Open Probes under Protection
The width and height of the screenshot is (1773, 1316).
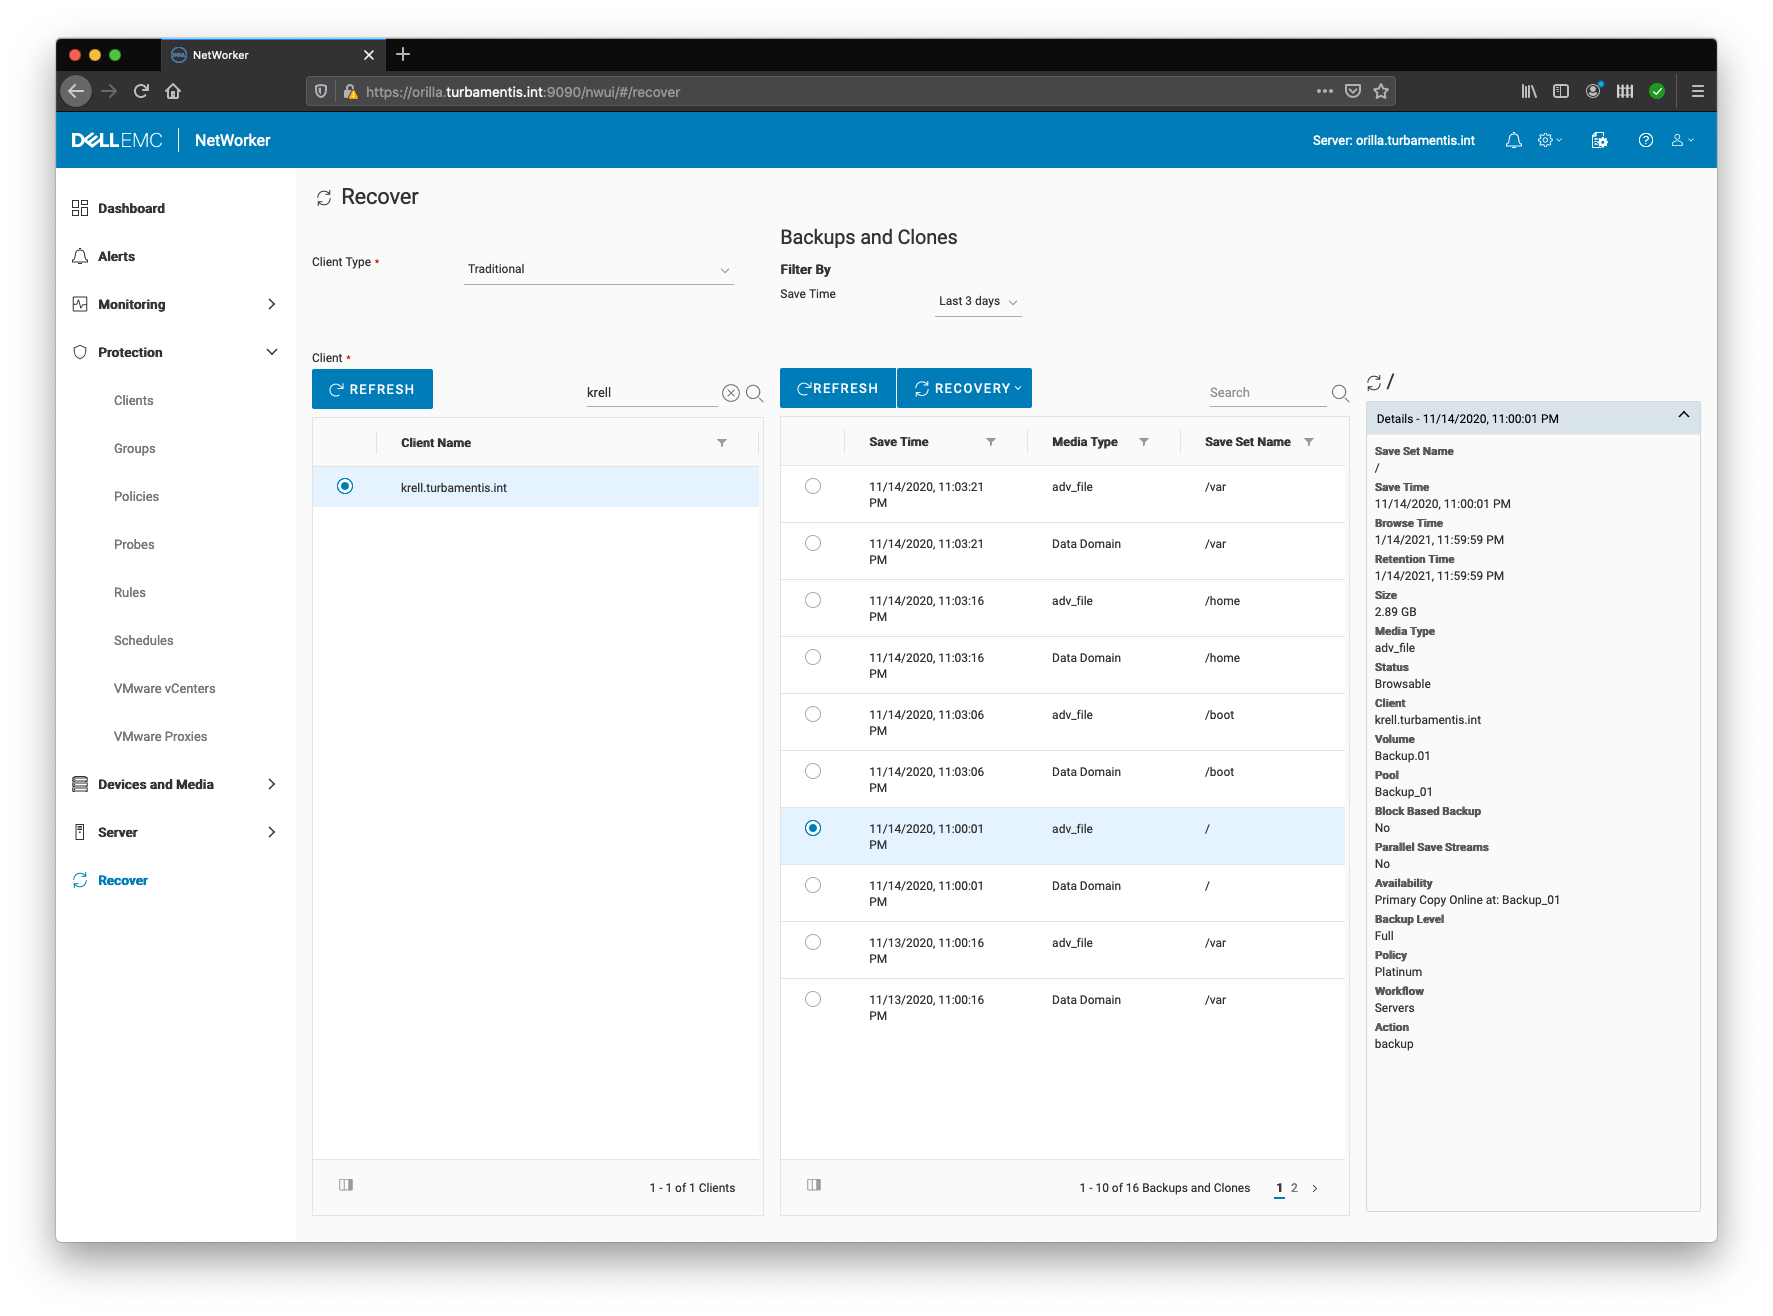(134, 545)
